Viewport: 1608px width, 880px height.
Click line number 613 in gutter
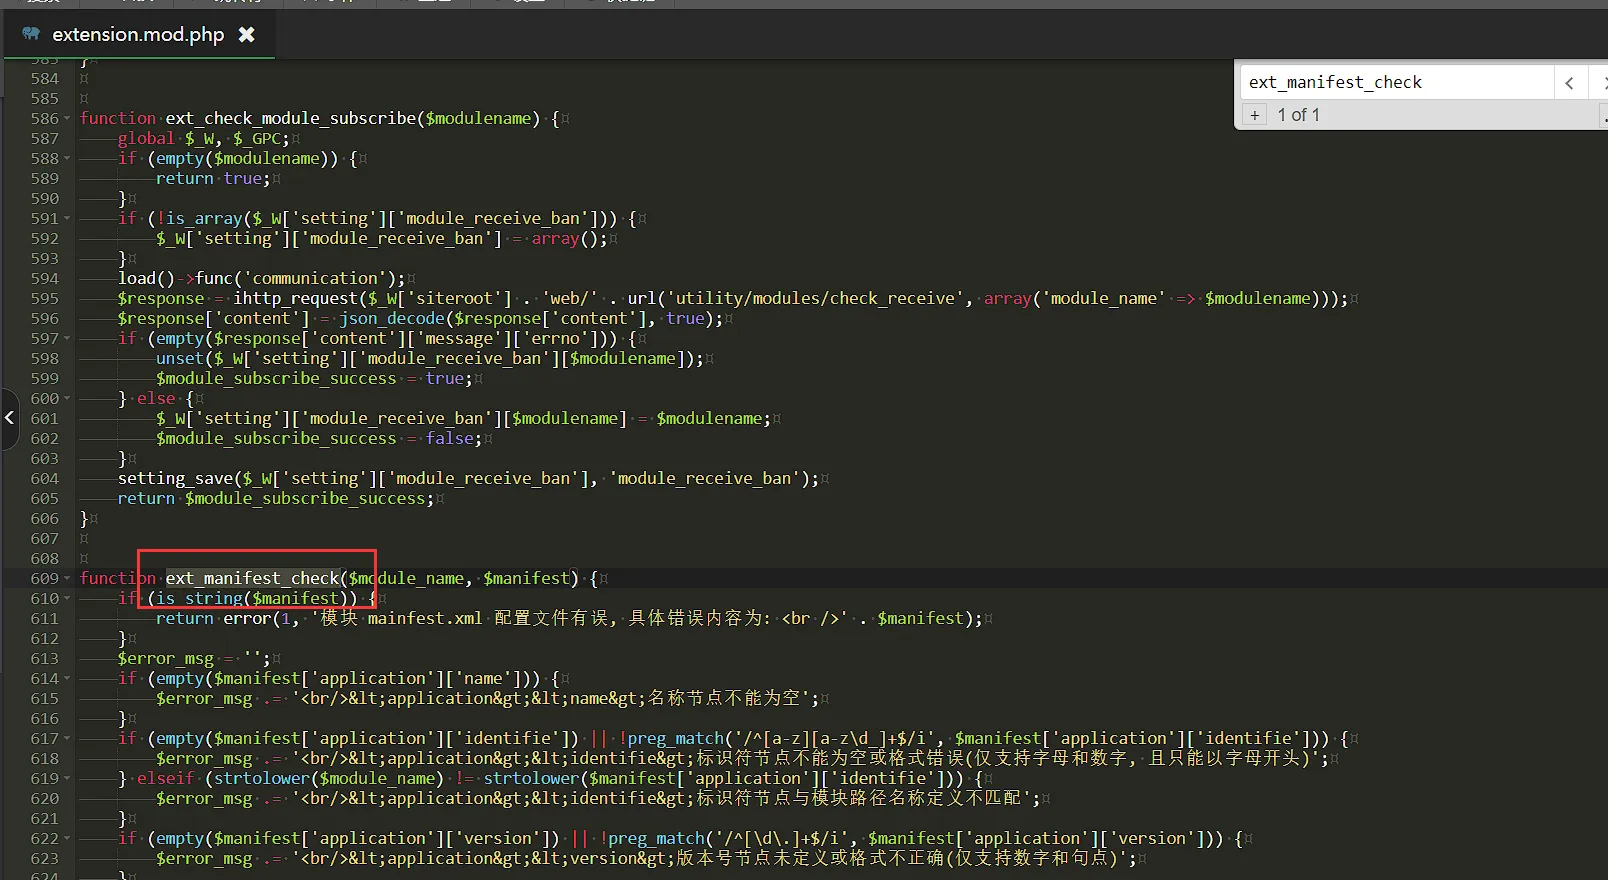45,658
